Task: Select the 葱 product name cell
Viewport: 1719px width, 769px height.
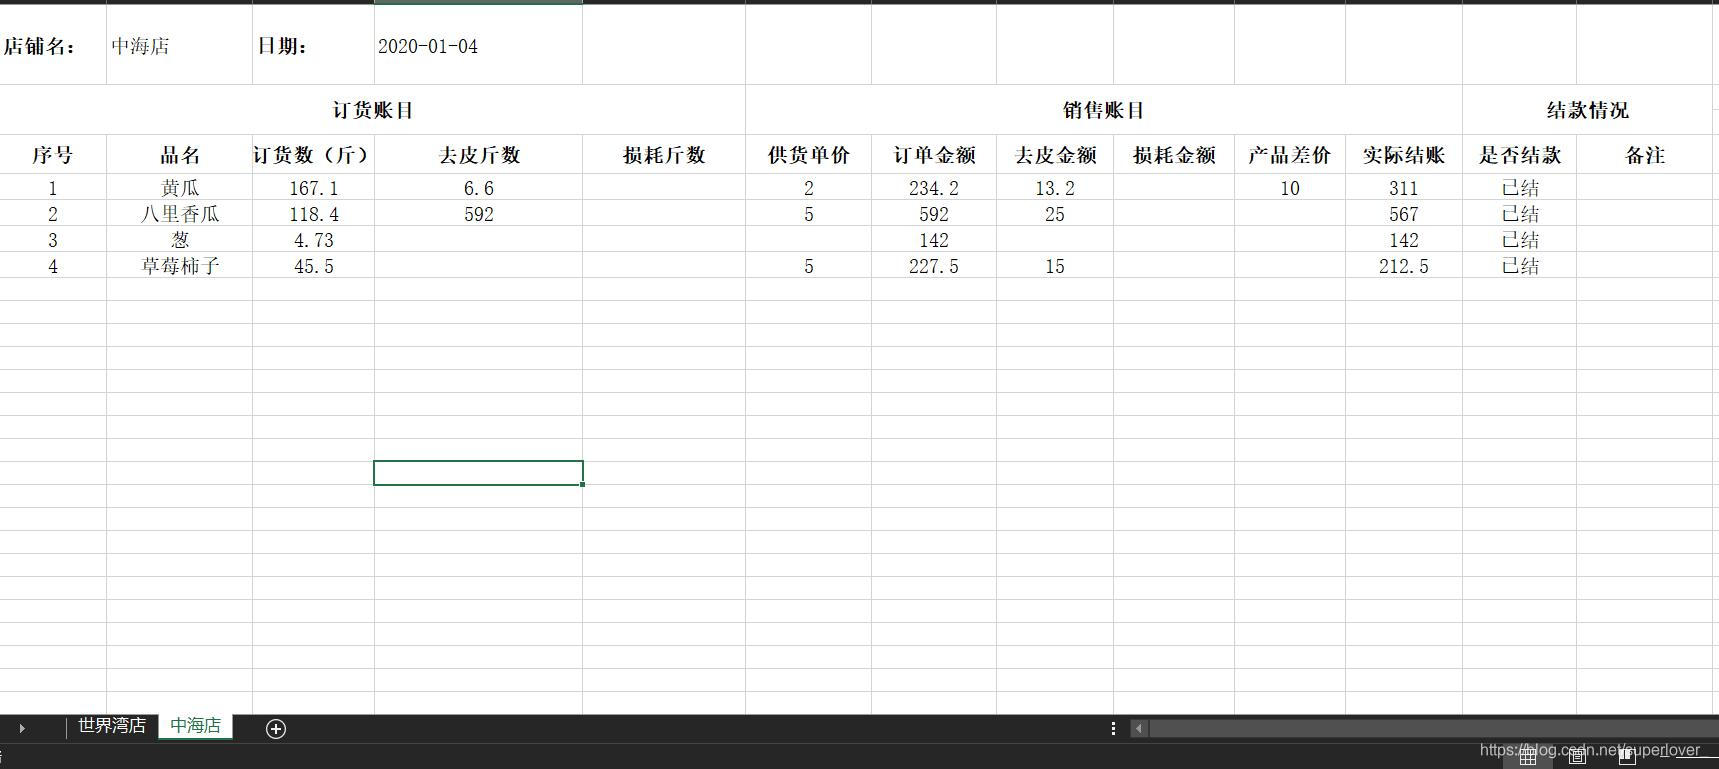Action: (179, 240)
